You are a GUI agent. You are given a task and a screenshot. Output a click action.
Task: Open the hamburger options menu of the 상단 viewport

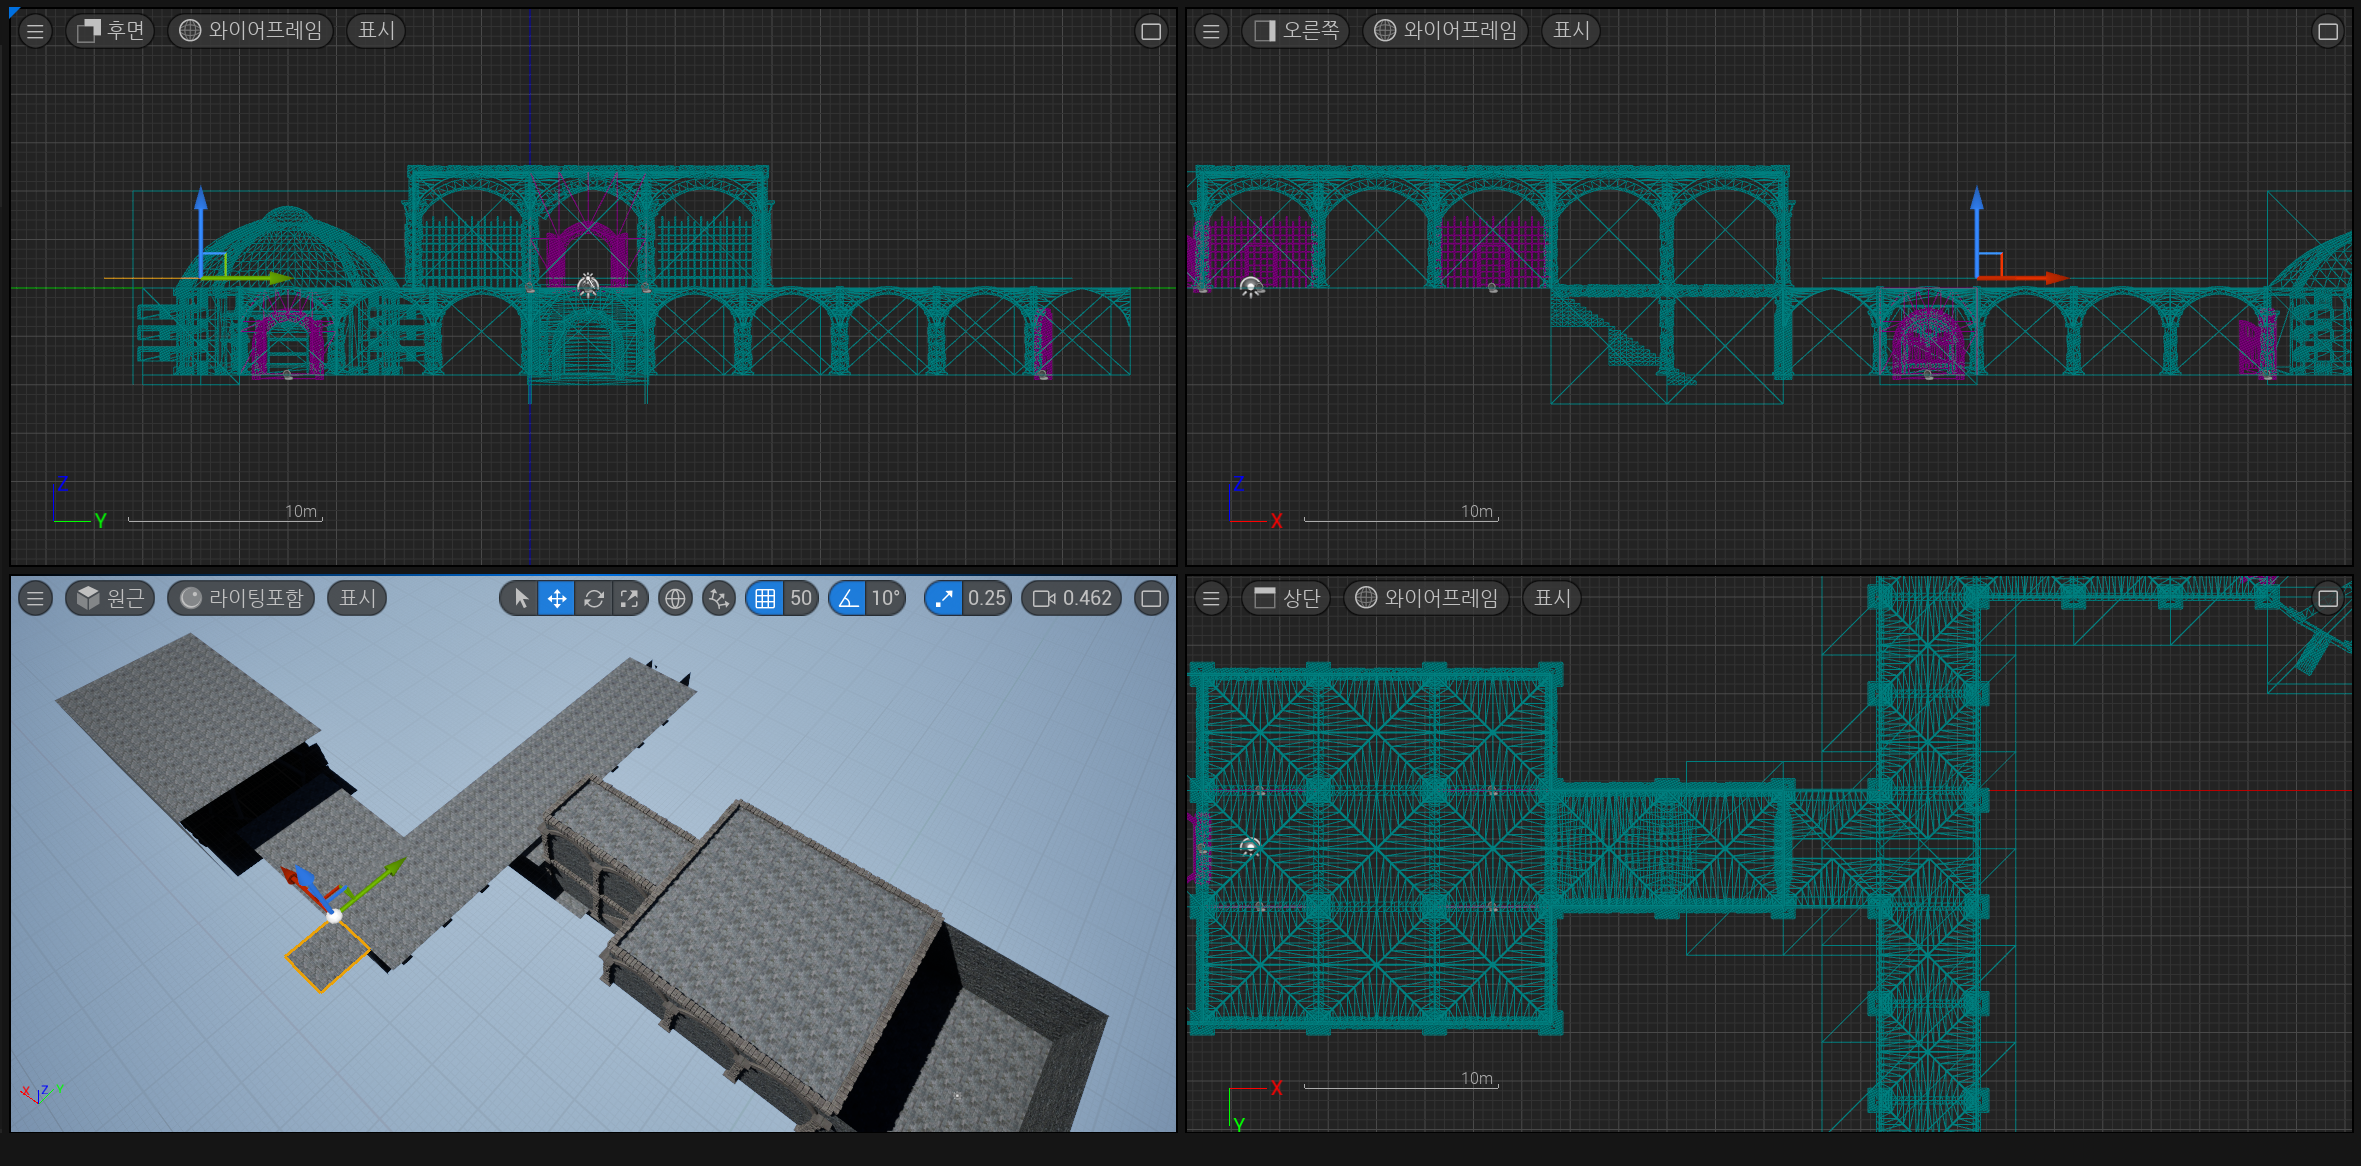click(x=1211, y=598)
